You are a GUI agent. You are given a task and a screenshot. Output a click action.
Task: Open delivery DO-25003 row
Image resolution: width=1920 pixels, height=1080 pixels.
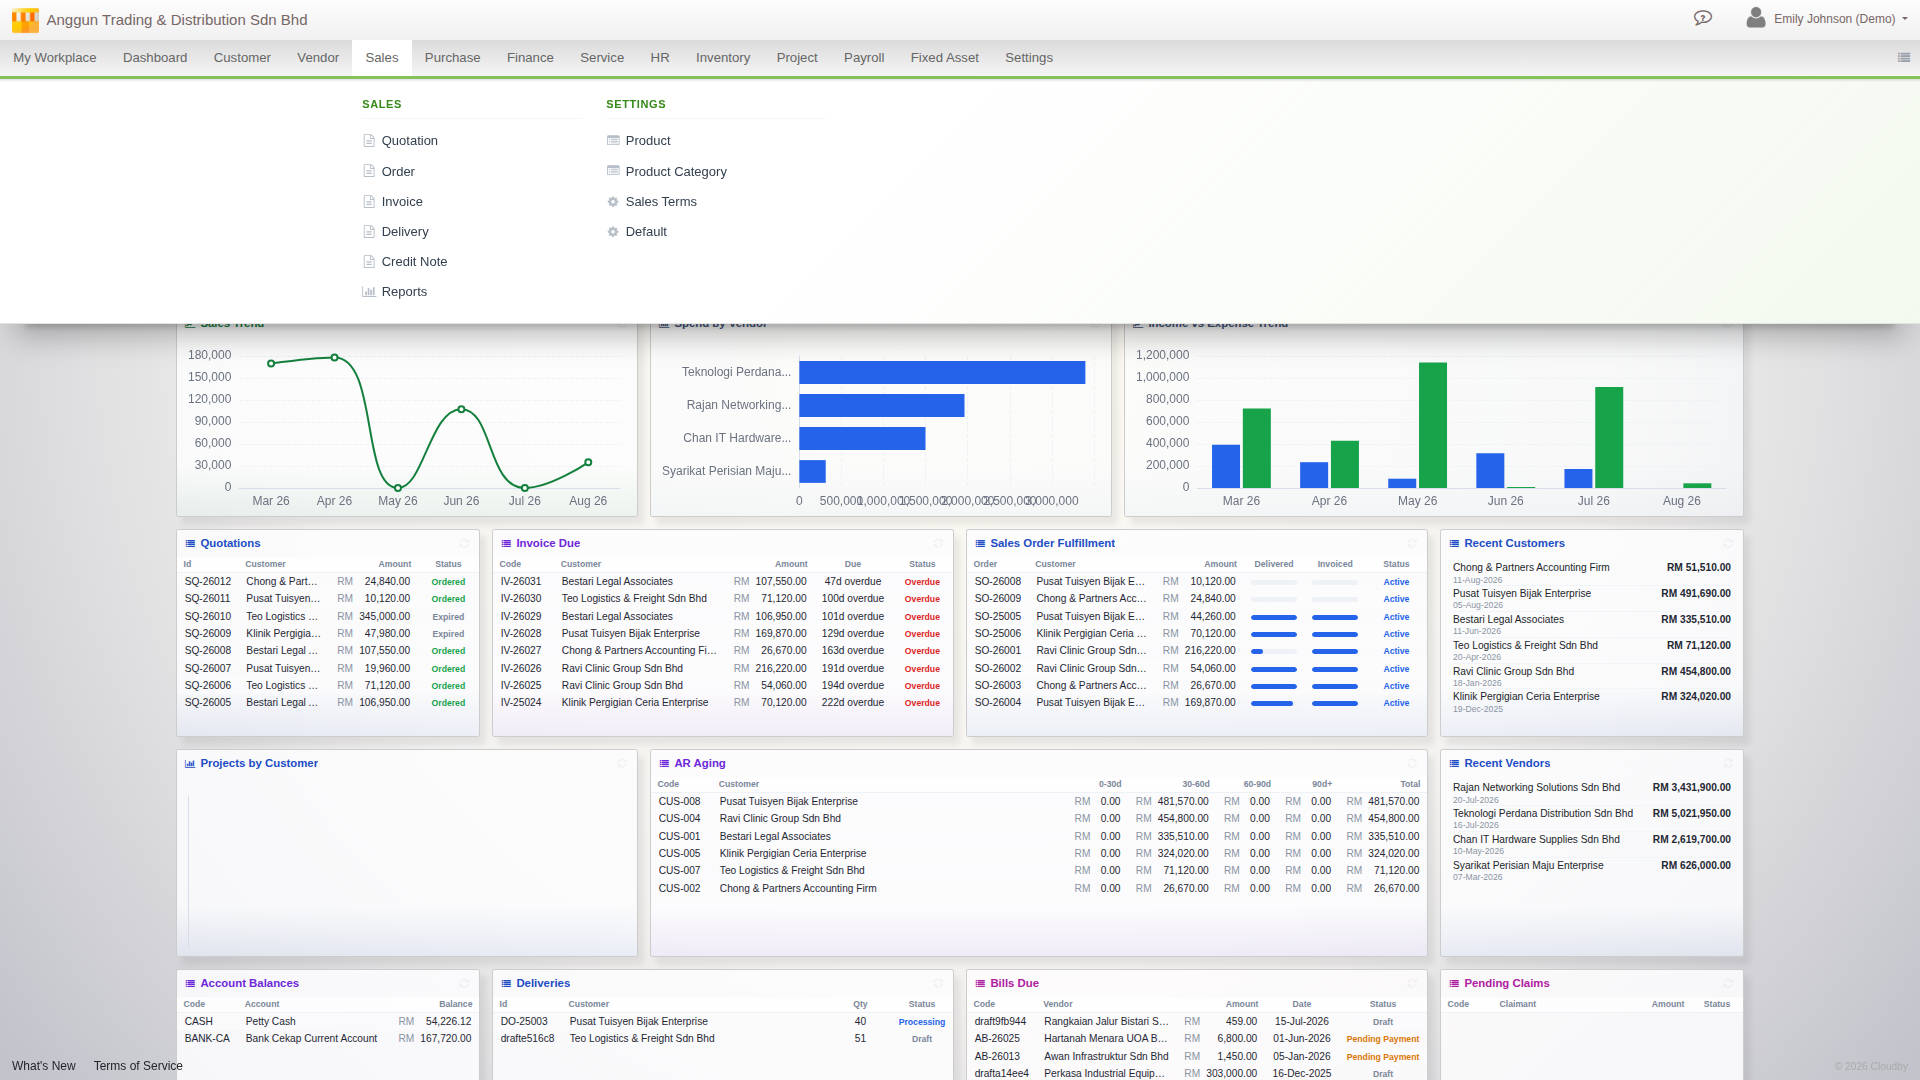tap(722, 1022)
